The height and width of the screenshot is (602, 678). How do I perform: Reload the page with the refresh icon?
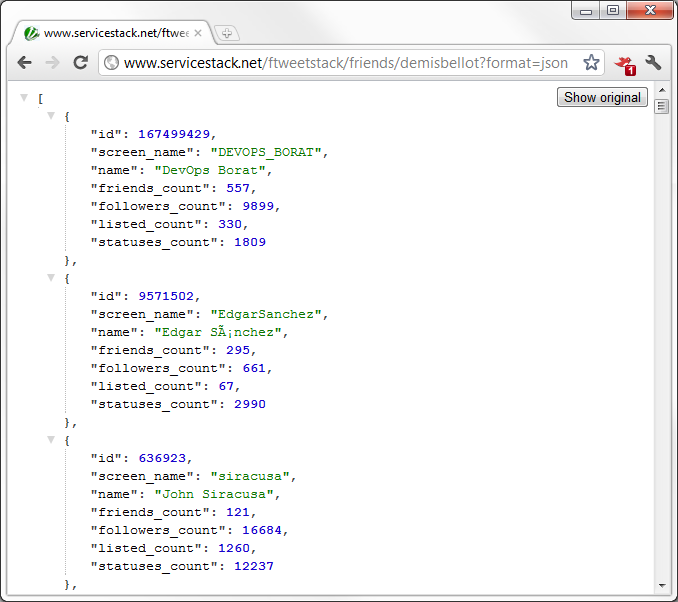click(x=80, y=63)
